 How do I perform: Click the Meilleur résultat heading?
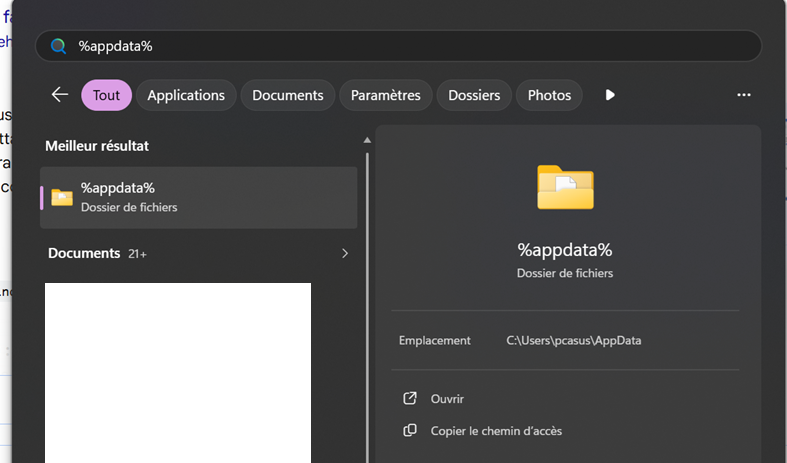click(x=97, y=146)
